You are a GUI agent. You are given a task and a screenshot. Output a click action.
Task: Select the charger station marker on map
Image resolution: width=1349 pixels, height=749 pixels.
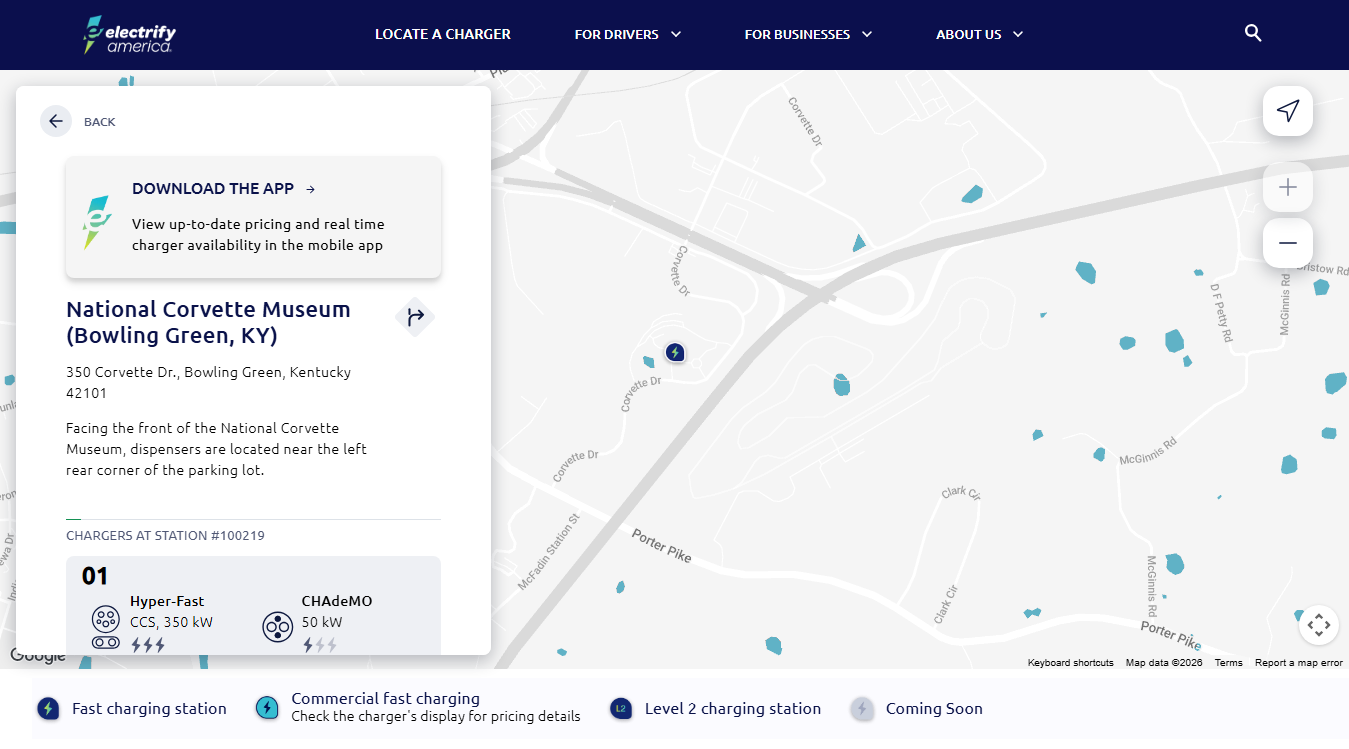point(675,352)
